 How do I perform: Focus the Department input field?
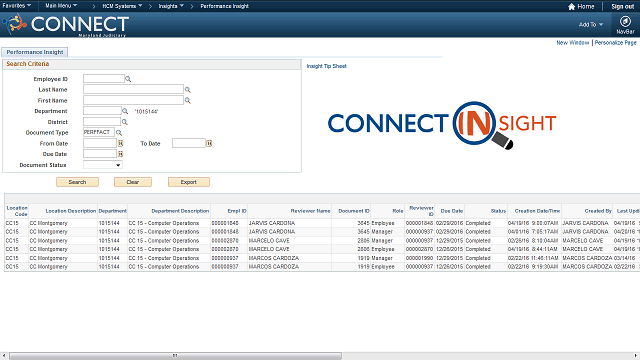[x=102, y=111]
